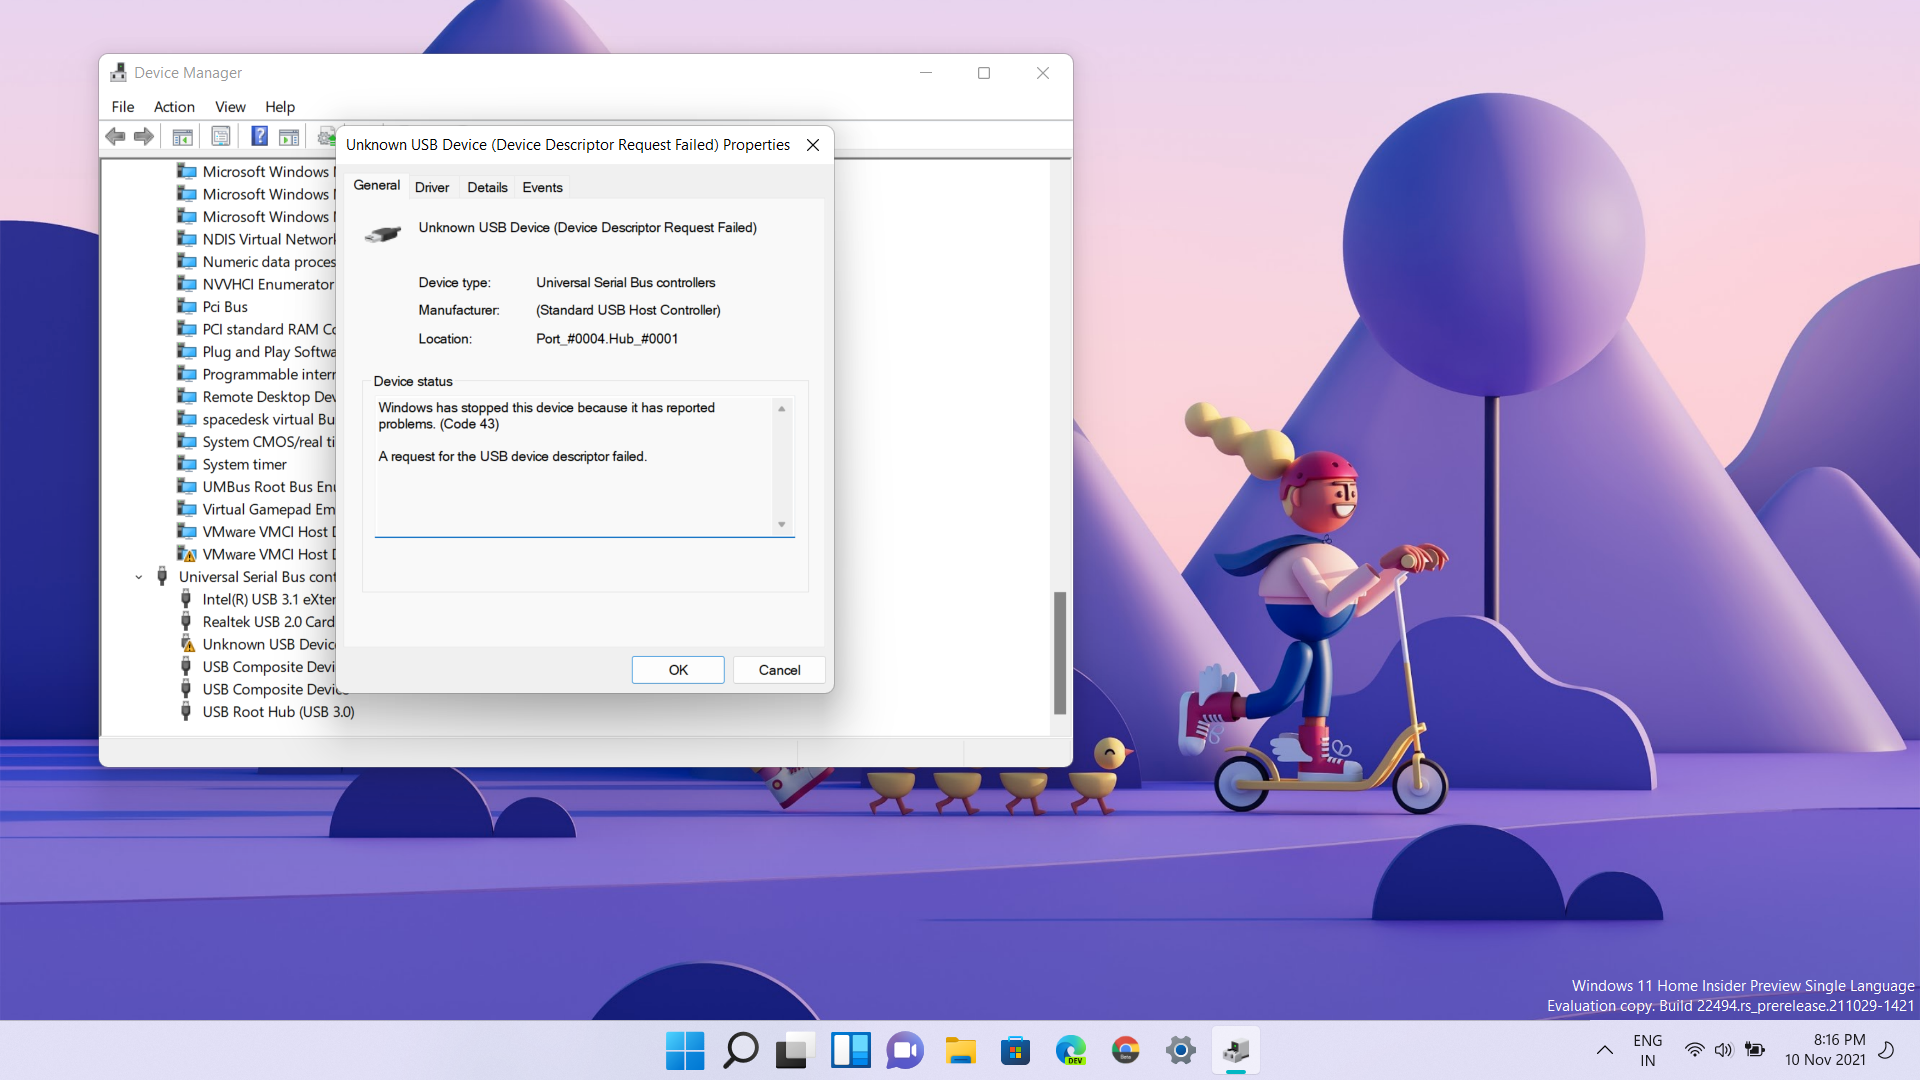The image size is (1920, 1080).
Task: Select UMBus Root Bus Enumerator
Action: tap(258, 487)
